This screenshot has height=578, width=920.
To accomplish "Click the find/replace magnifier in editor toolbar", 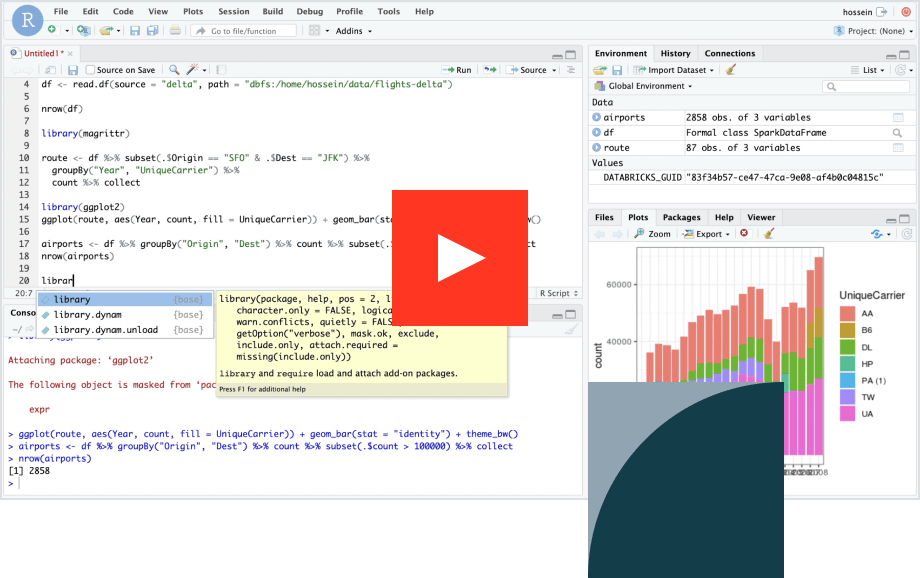I will coord(173,70).
